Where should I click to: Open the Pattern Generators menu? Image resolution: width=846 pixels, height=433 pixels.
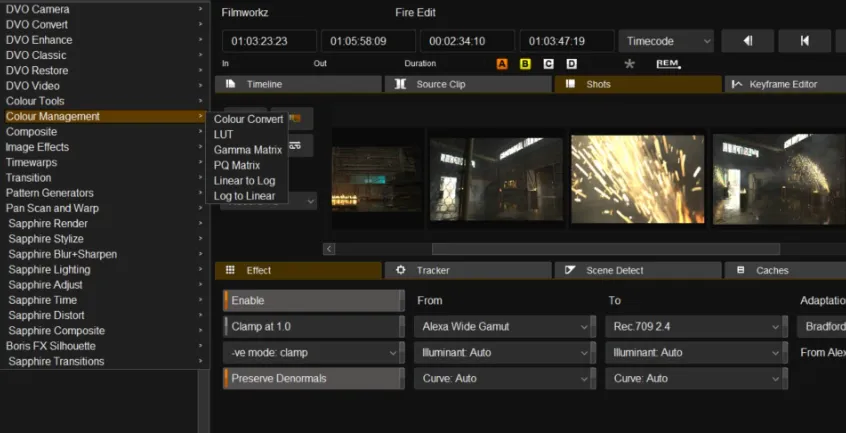[x=104, y=193]
